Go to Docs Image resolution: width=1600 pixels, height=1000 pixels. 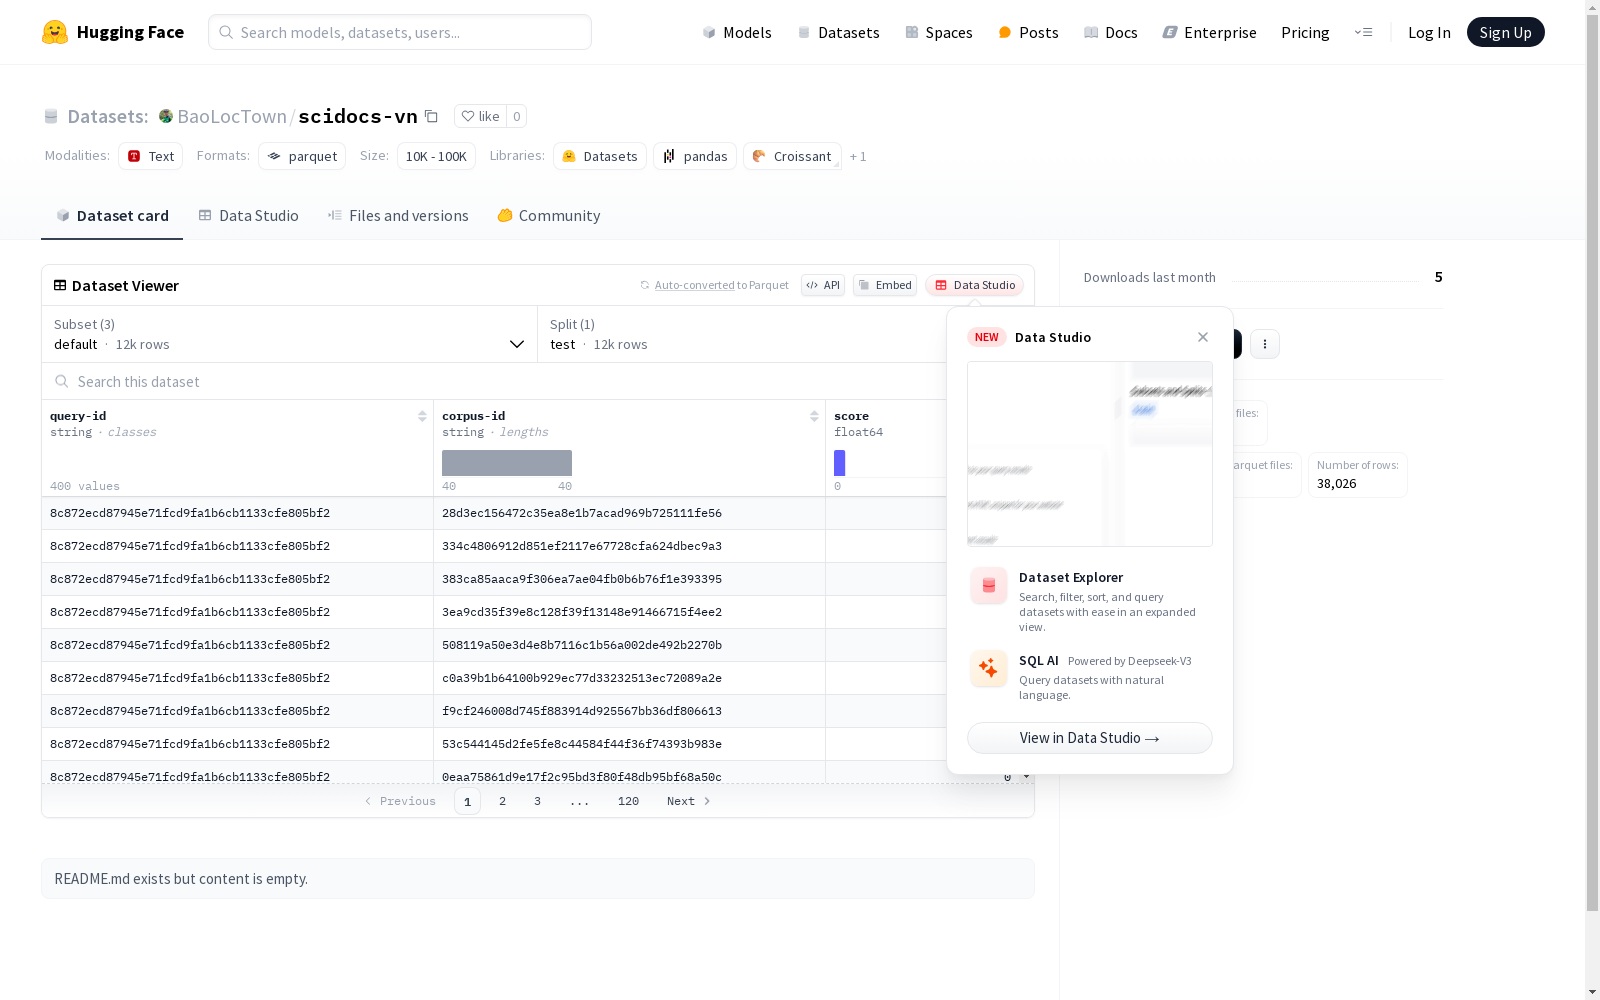(1111, 32)
